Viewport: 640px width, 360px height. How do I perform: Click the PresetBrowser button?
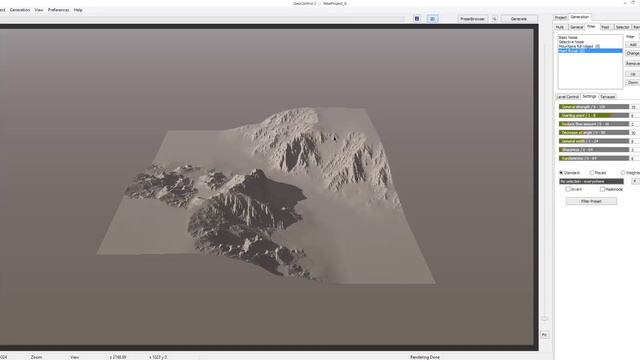(x=472, y=19)
